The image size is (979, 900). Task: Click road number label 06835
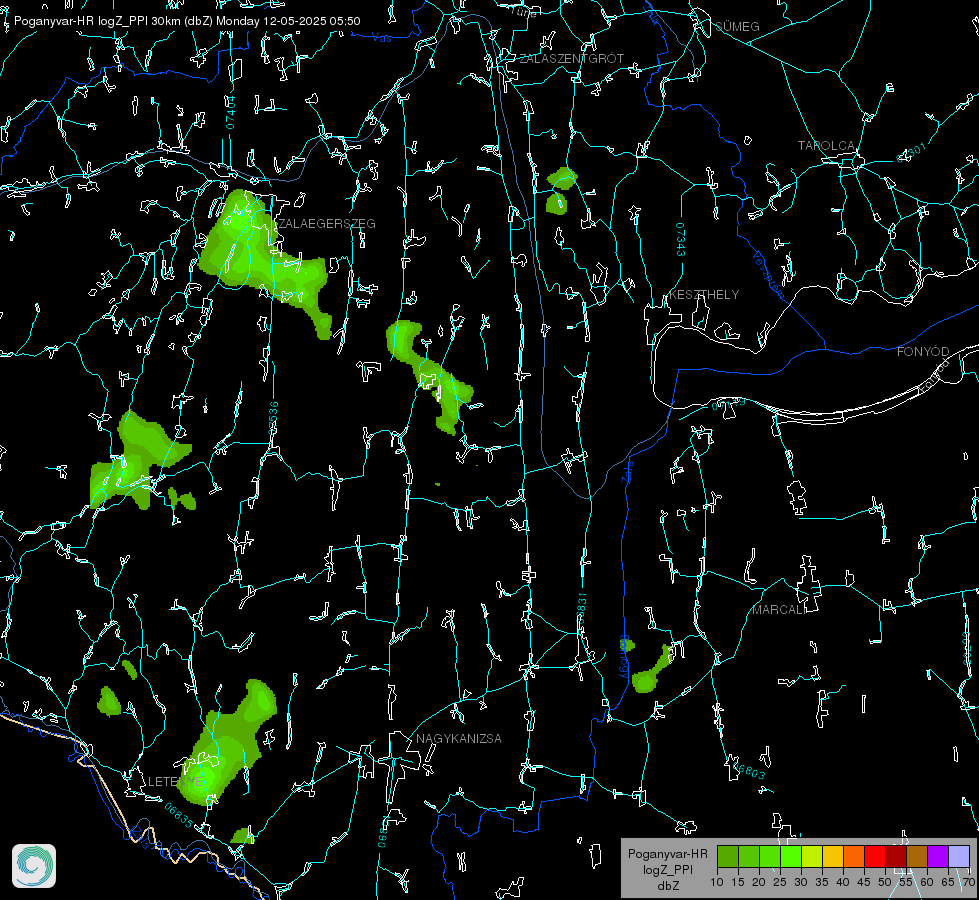(x=179, y=816)
